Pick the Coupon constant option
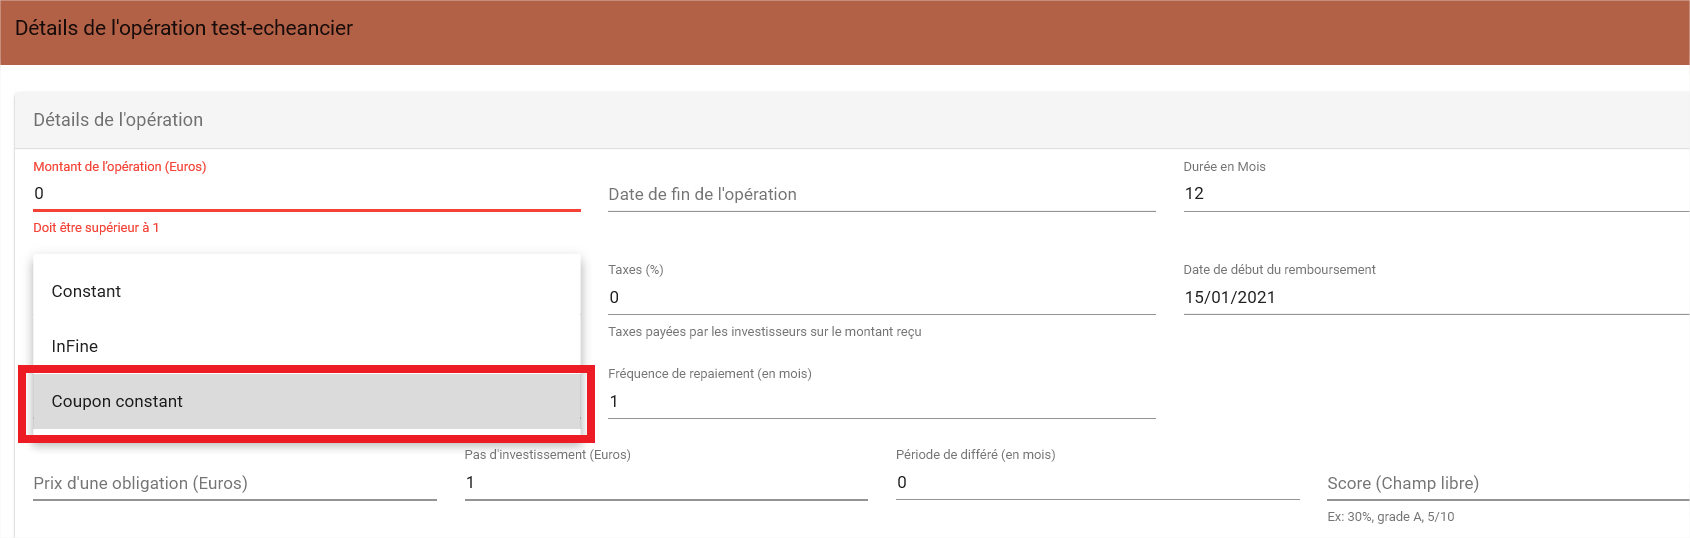Viewport: 1690px width, 538px height. click(x=307, y=401)
